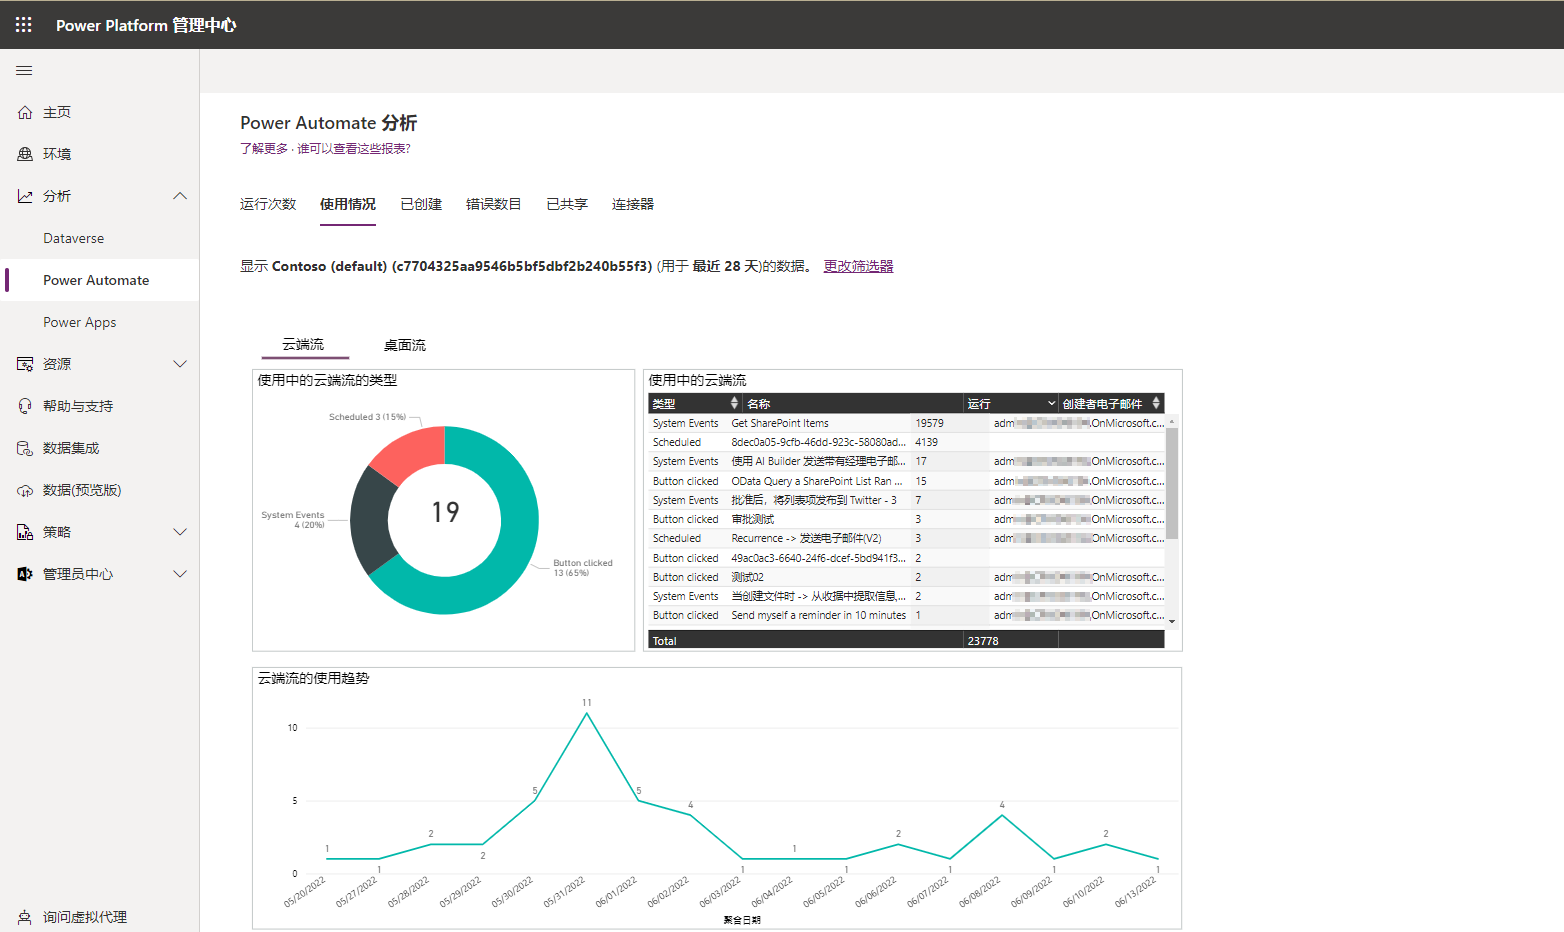The width and height of the screenshot is (1564, 932).
Task: Select the OData Query a SharePoint row
Action: 907,481
